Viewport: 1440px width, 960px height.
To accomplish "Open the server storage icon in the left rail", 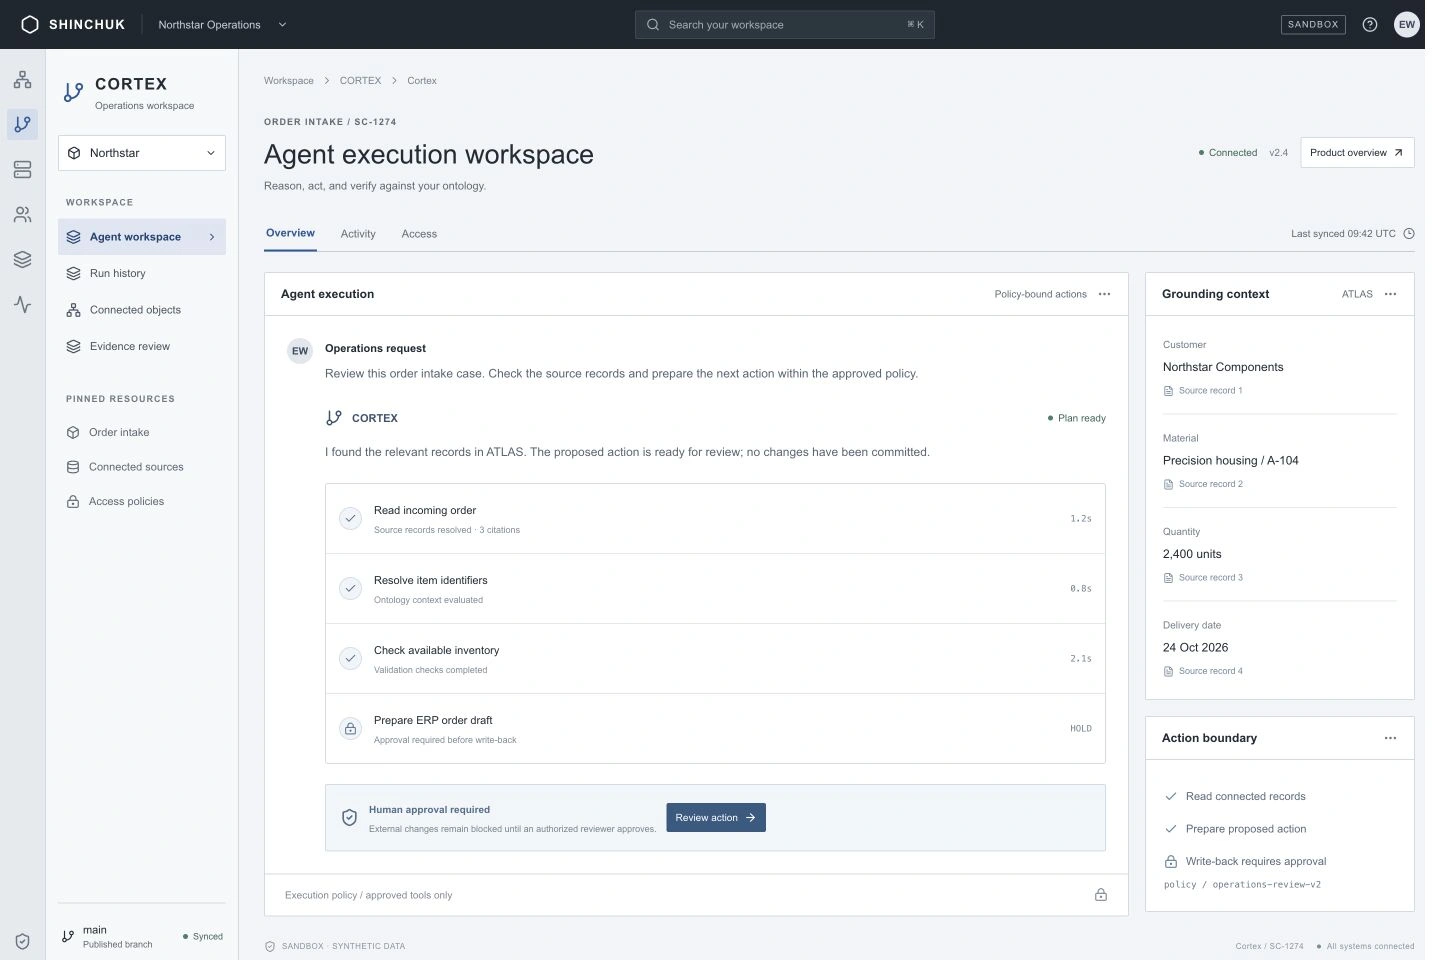I will point(22,170).
